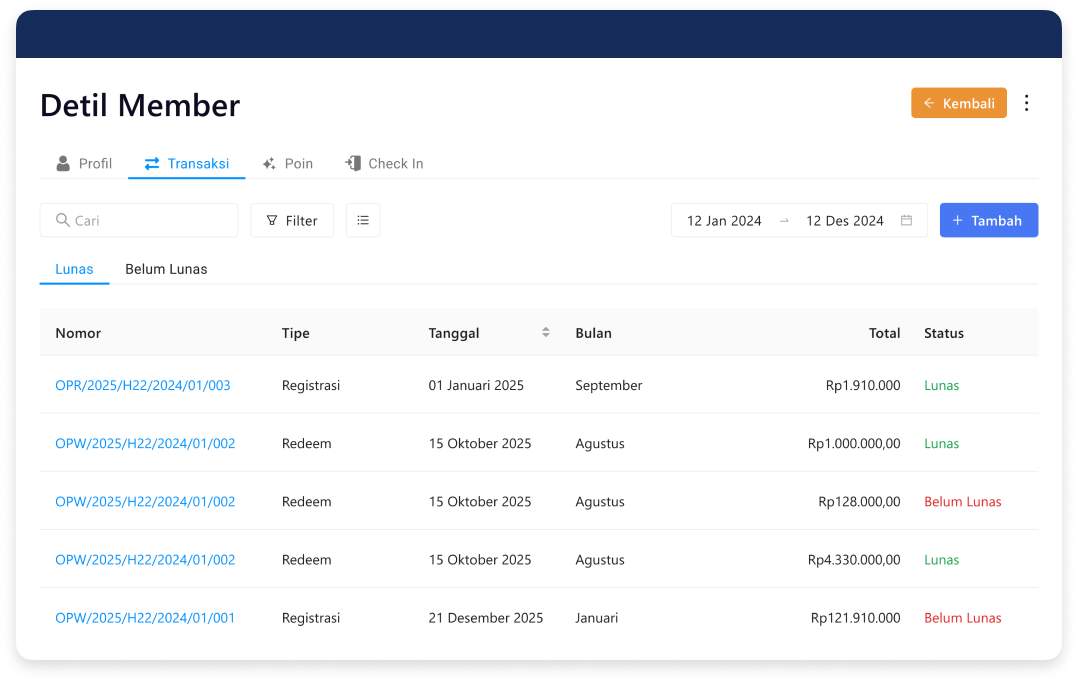Click the Detil Member page title

click(x=140, y=105)
